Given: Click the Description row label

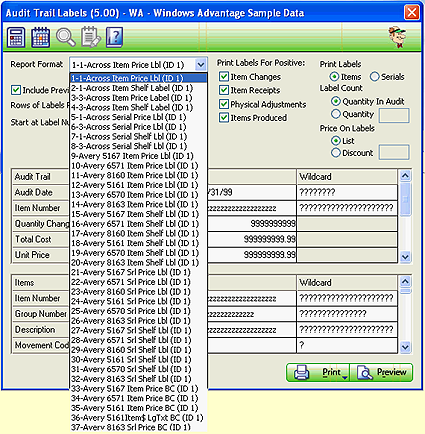Looking at the screenshot, I should click(x=35, y=330).
